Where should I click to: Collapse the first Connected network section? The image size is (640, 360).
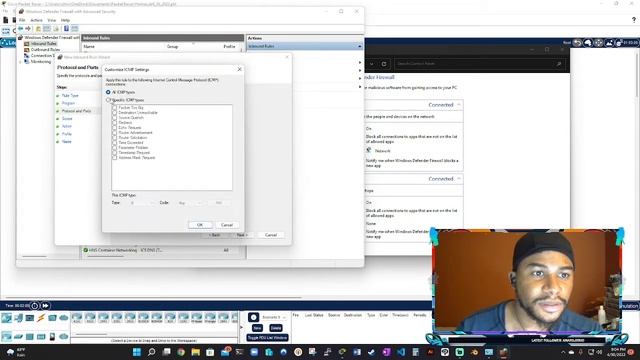459,105
